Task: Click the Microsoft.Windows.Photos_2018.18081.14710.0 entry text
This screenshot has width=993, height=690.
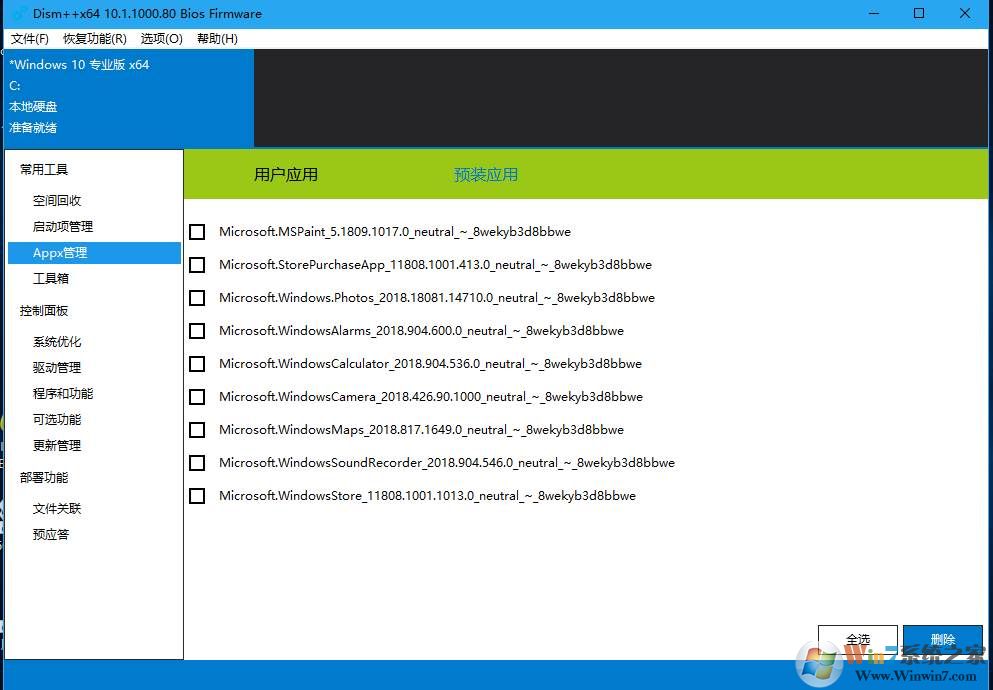Action: [x=437, y=298]
